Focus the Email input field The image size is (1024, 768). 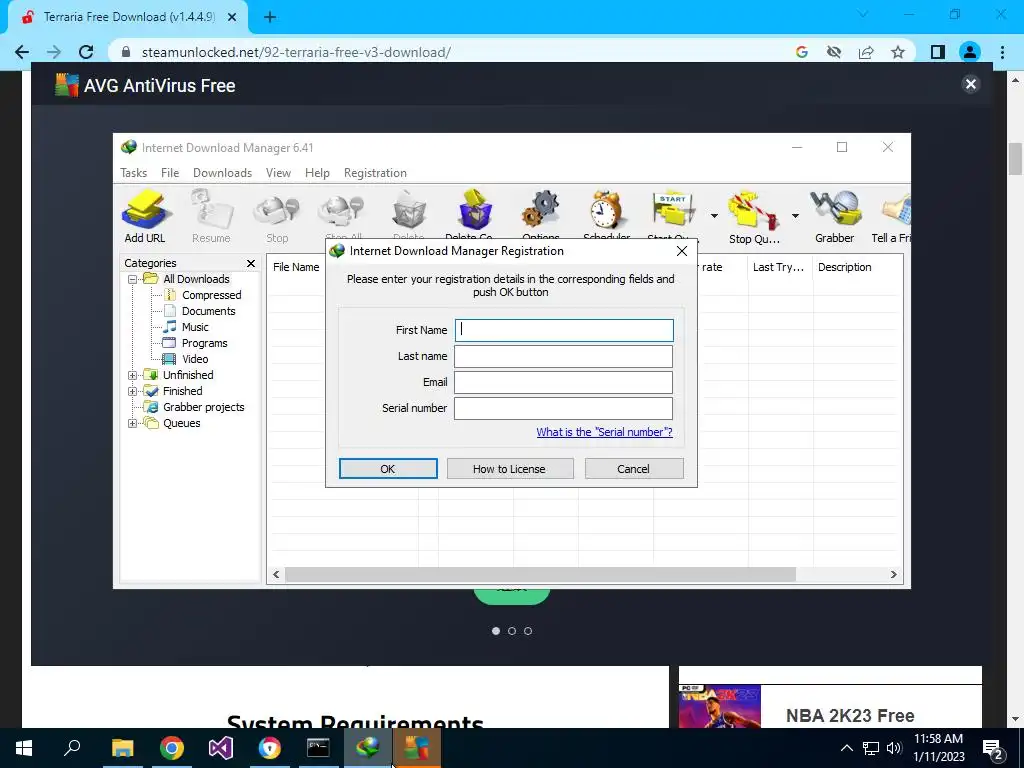click(x=564, y=383)
